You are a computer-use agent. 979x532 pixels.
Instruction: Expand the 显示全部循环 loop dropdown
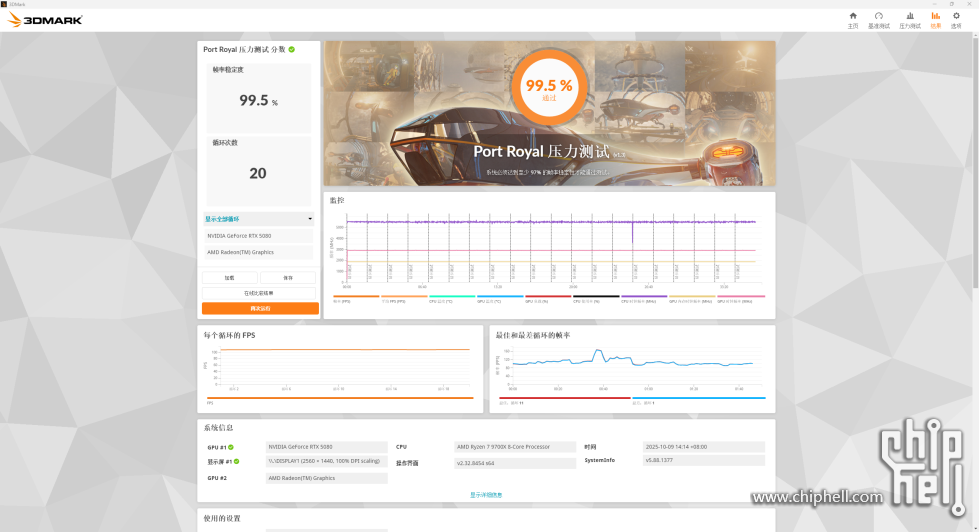[x=259, y=219]
